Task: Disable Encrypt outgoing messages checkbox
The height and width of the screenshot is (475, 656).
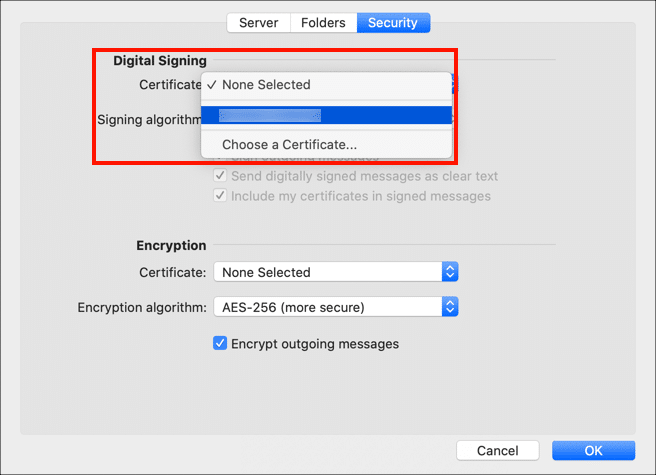Action: coord(220,344)
